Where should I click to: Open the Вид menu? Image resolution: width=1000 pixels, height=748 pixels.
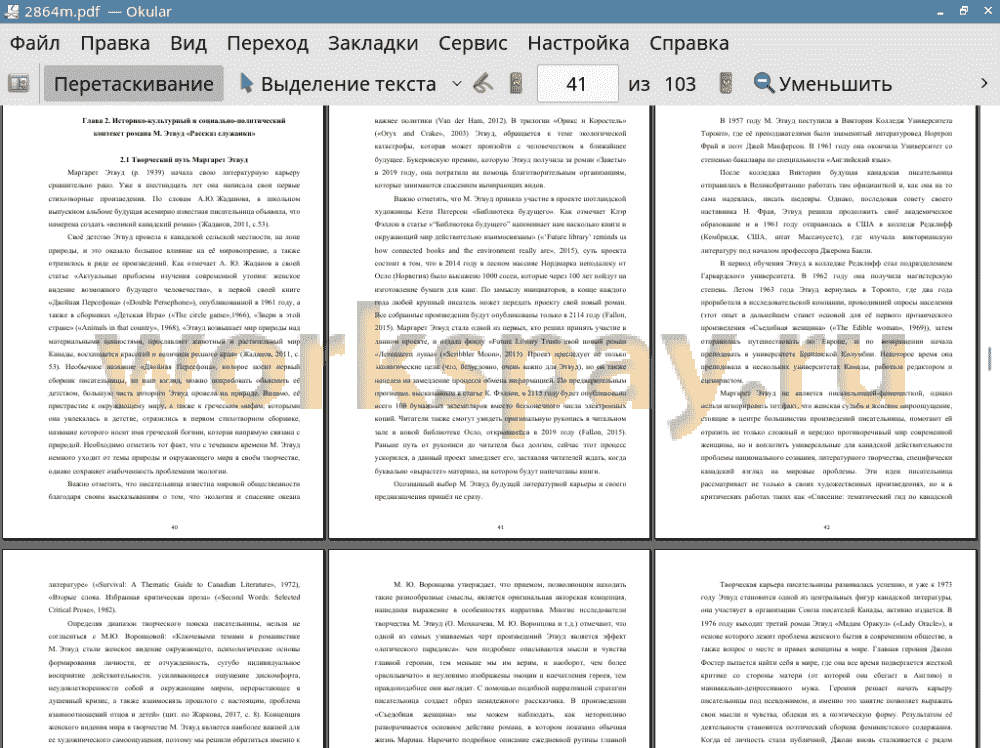click(188, 43)
